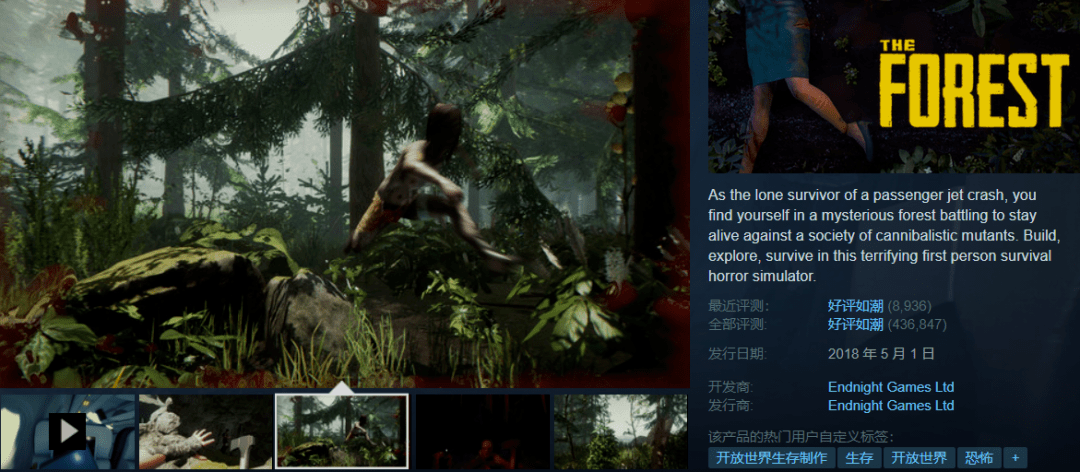Viewport: 1080px width, 472px height.
Task: Select the thumbnail showing hand and axe
Action: [204, 431]
